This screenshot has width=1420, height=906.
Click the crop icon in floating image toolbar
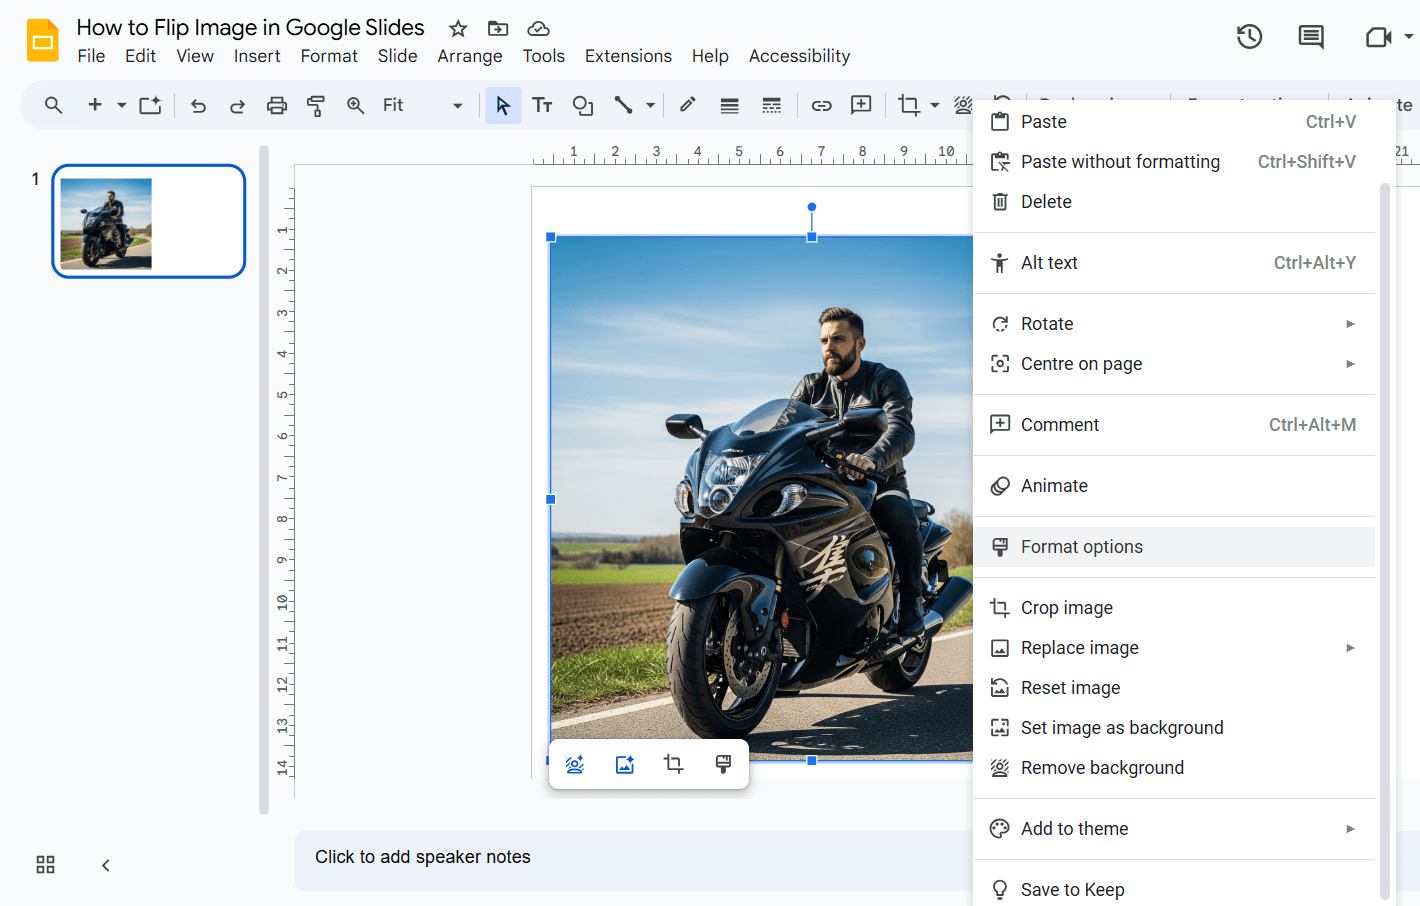tap(673, 763)
